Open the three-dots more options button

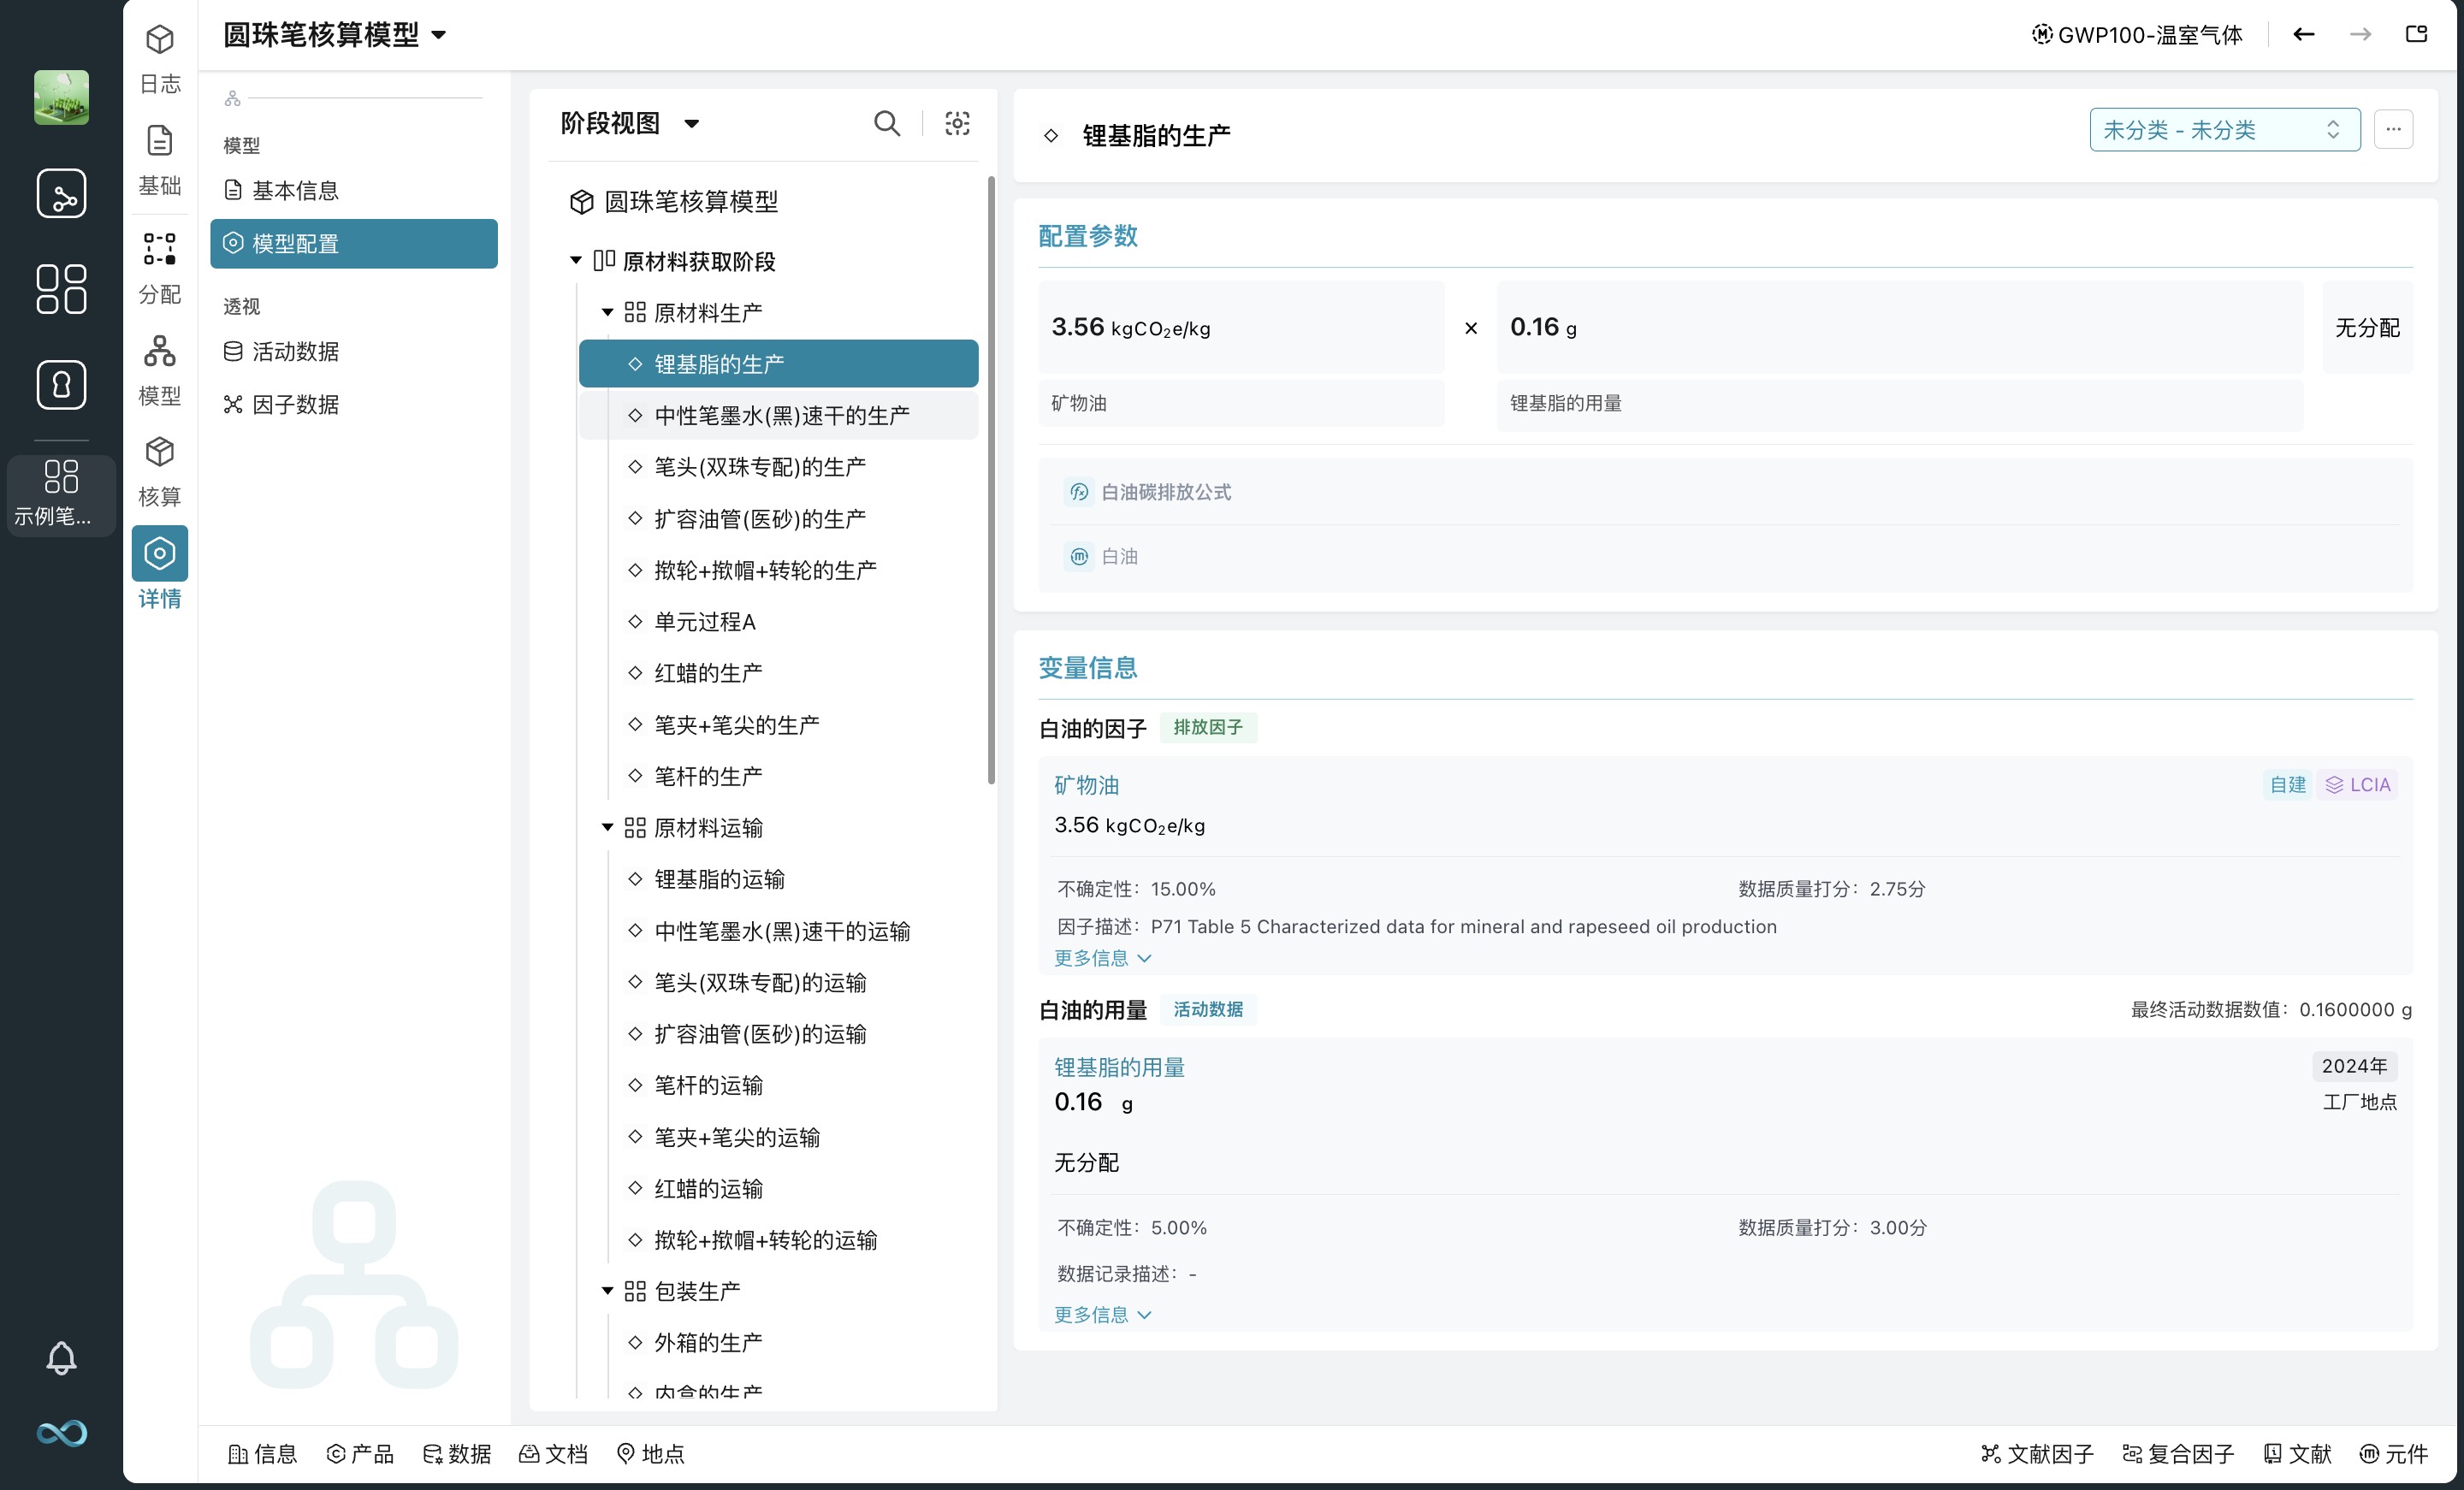[x=2393, y=130]
